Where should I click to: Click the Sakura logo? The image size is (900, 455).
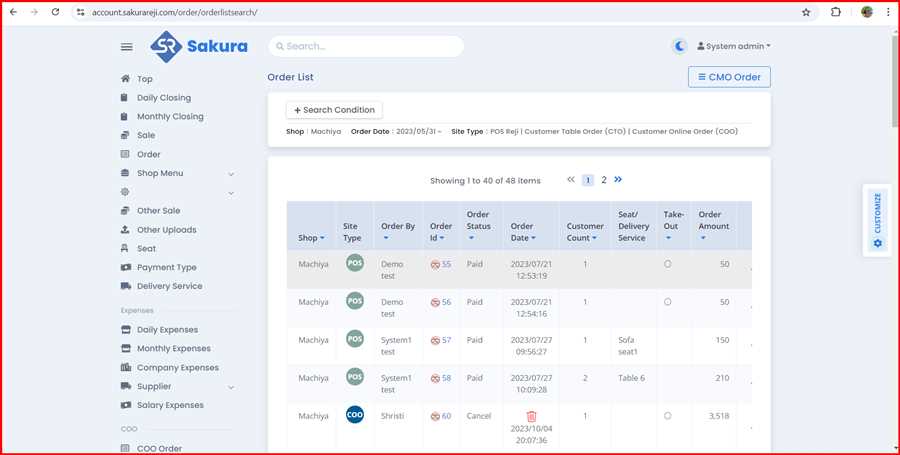coord(199,46)
